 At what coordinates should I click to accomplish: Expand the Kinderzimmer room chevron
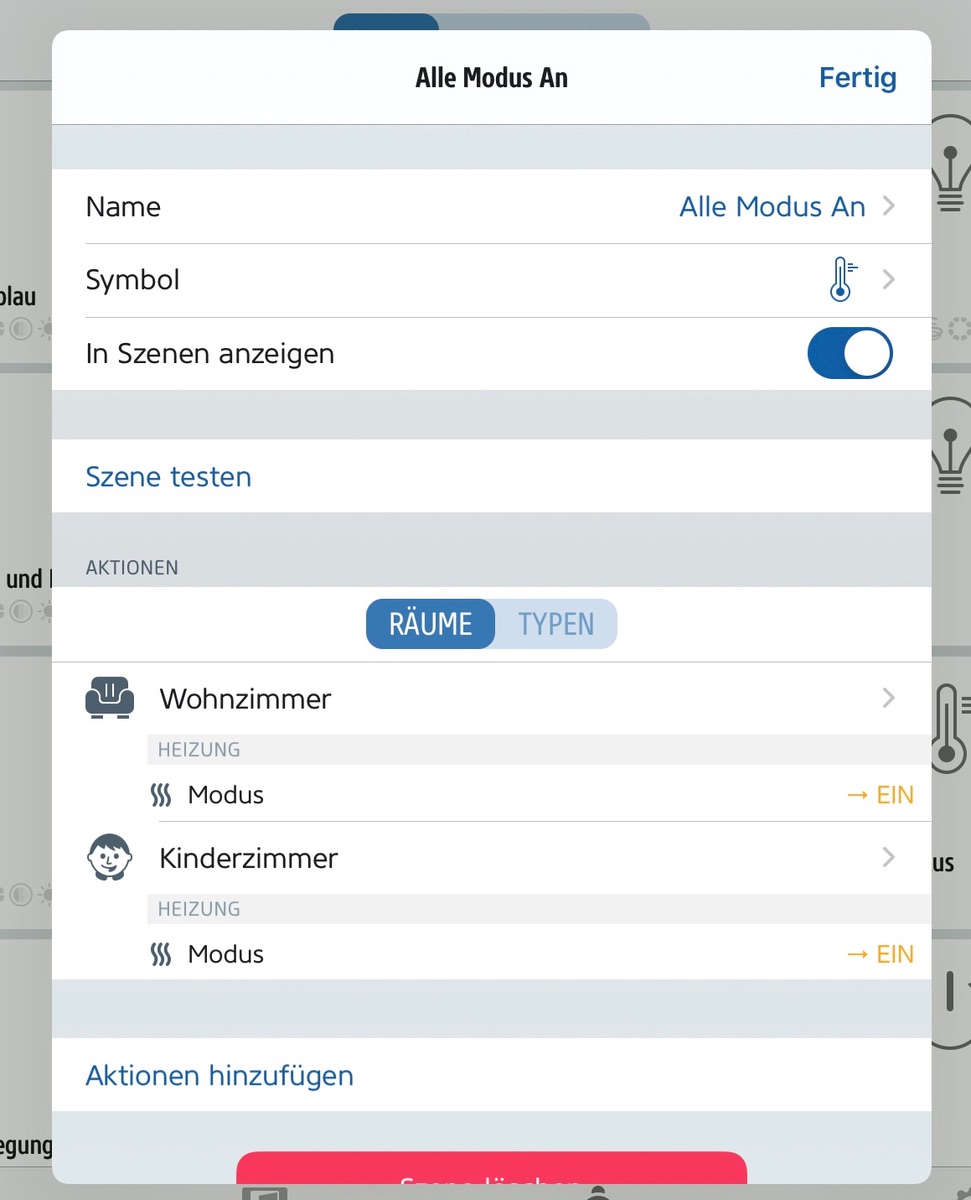[x=888, y=858]
